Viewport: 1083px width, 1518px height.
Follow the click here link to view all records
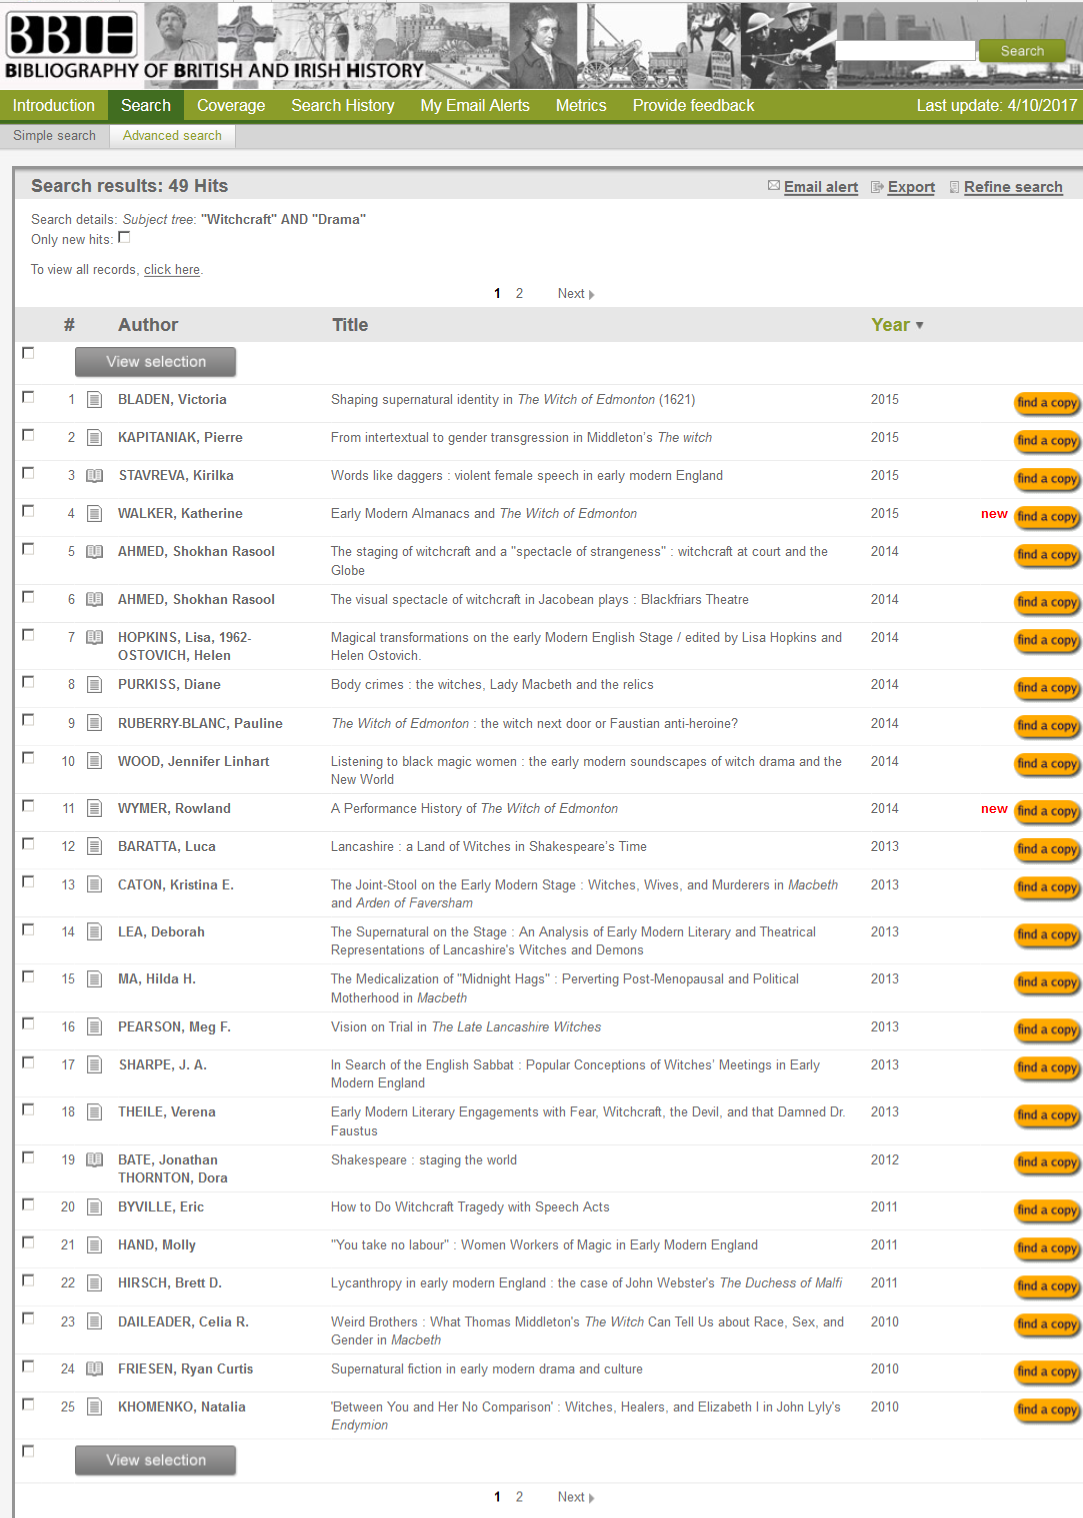(171, 270)
